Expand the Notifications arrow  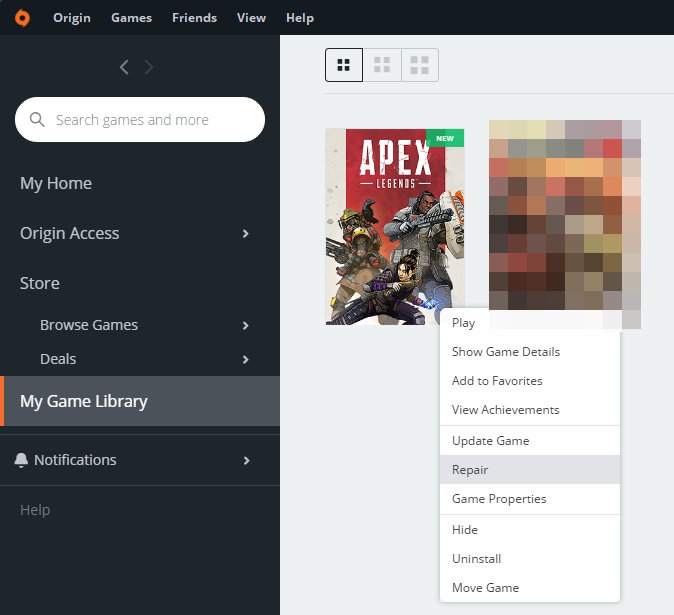pos(246,460)
